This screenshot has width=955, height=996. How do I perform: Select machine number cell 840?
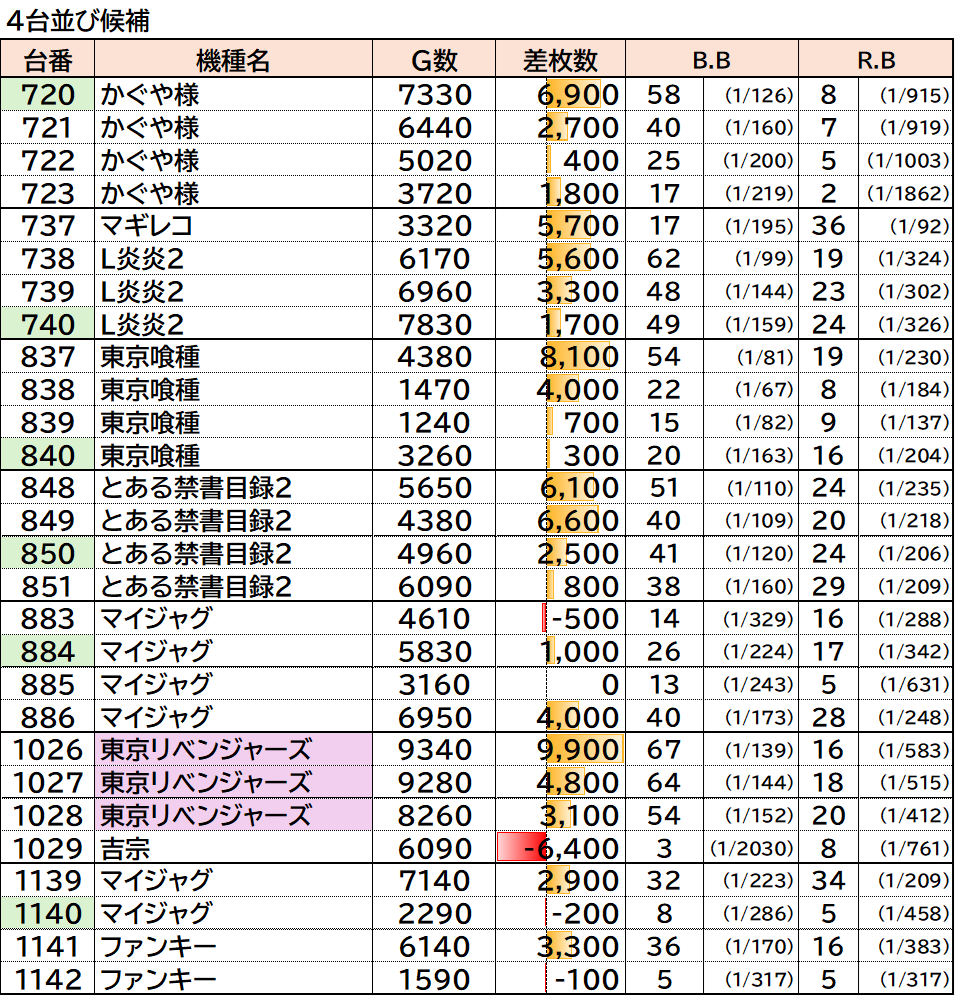tap(48, 455)
